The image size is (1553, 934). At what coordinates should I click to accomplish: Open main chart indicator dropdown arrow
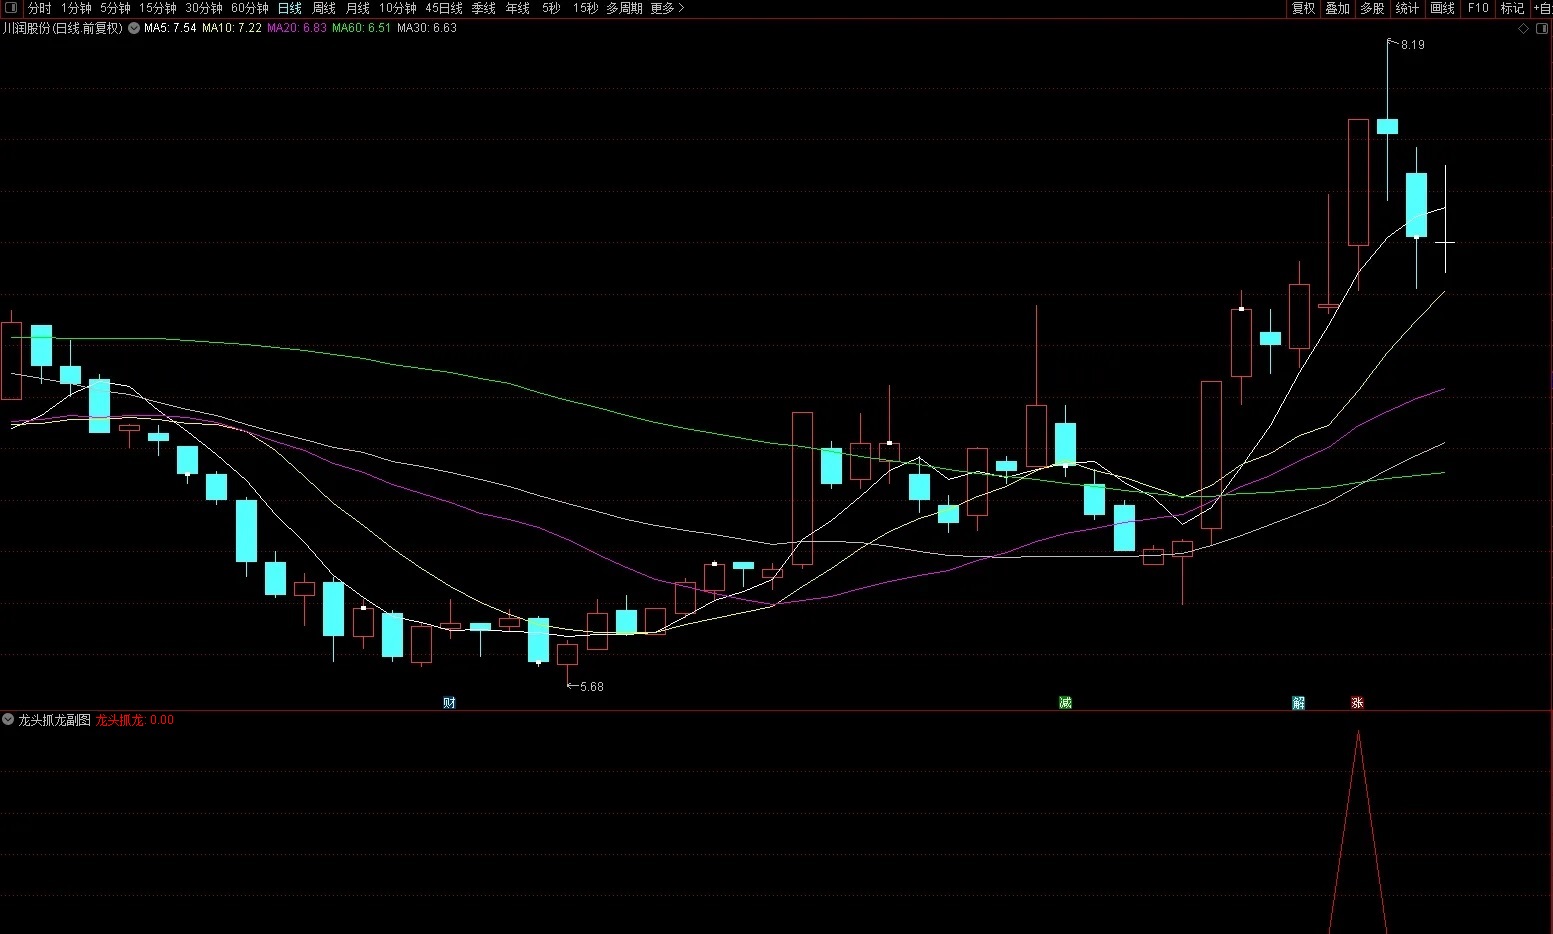[x=134, y=28]
